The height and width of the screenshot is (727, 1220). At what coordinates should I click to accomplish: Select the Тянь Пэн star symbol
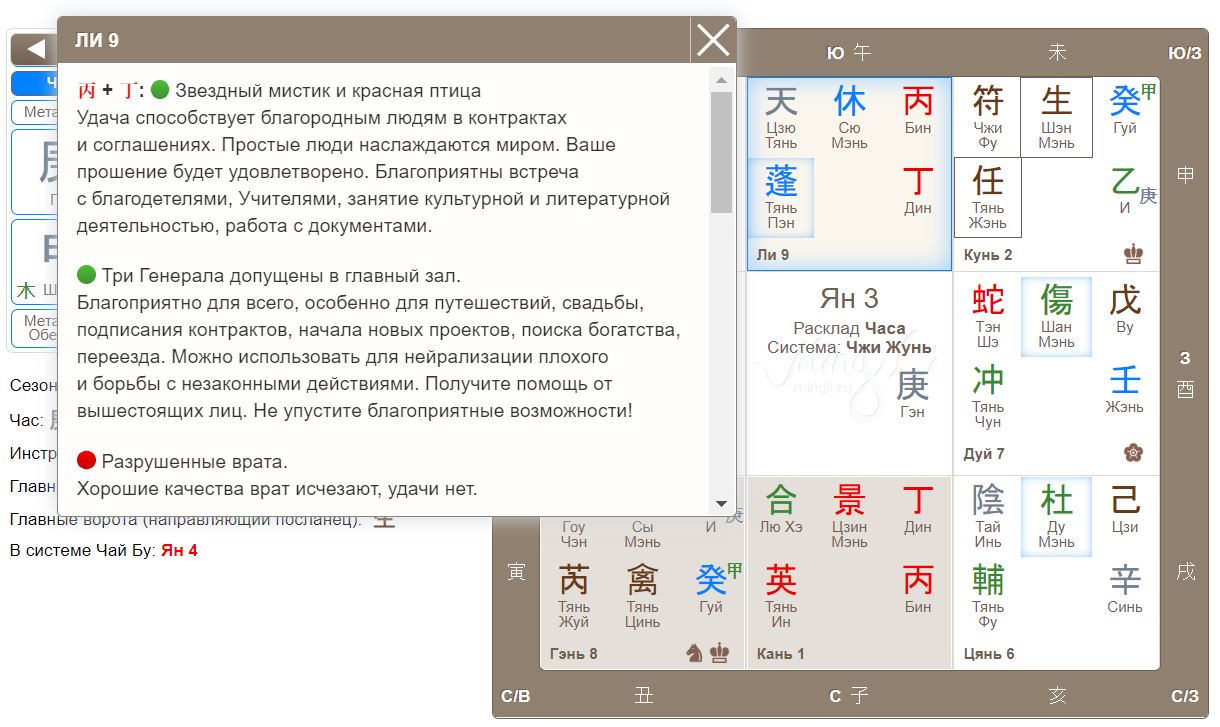(x=781, y=197)
